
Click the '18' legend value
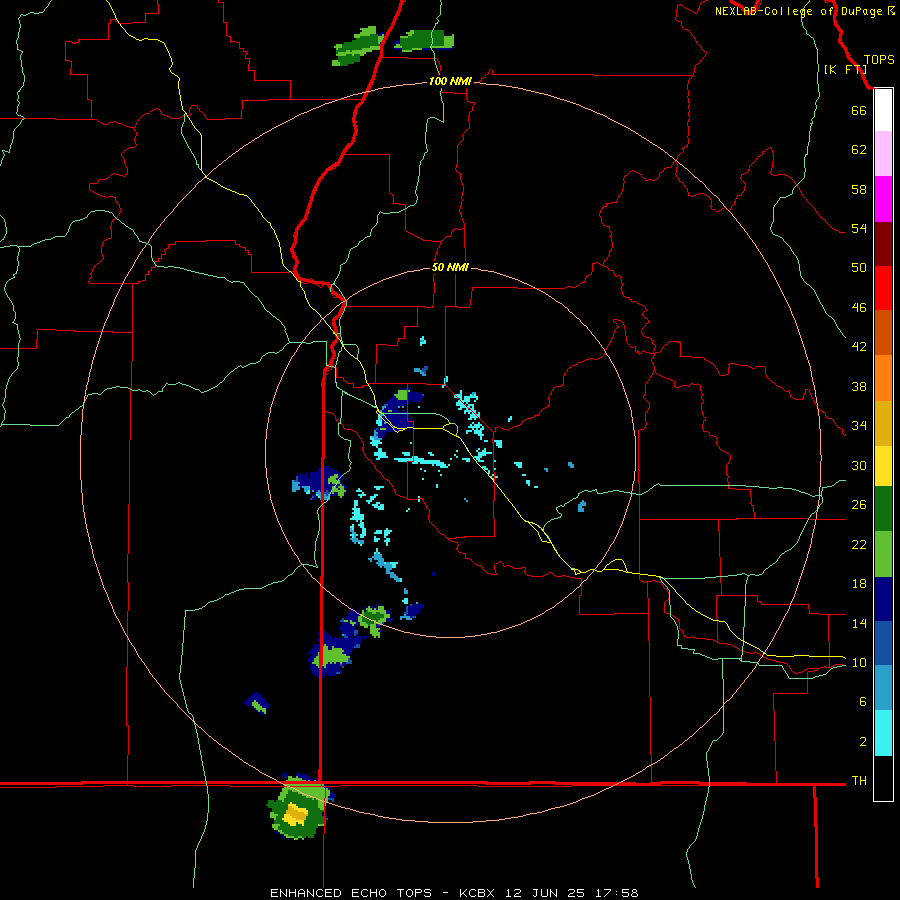859,584
